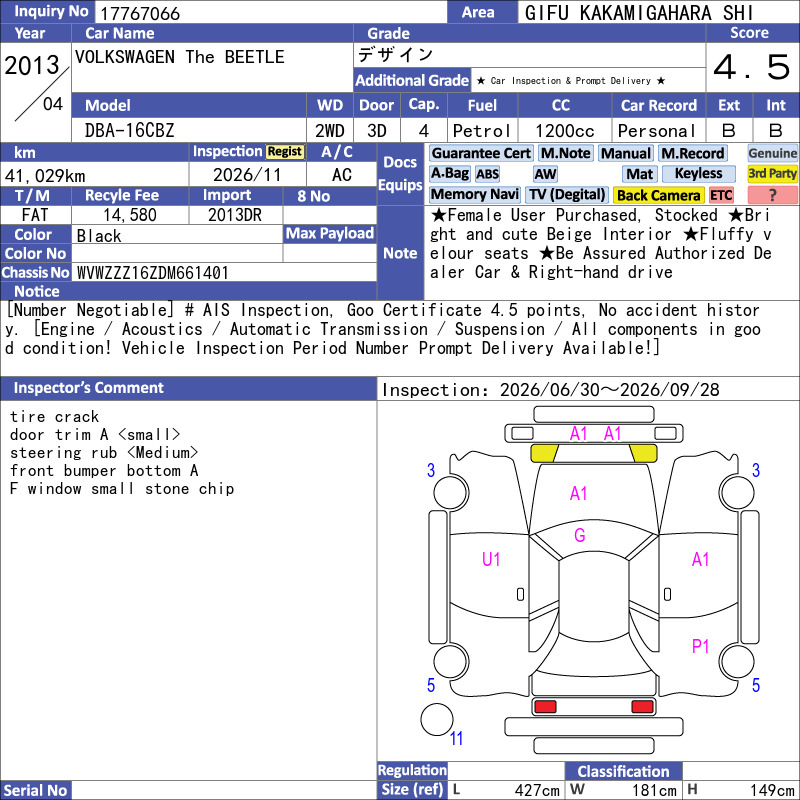Click the U1 mark on left door

point(491,560)
